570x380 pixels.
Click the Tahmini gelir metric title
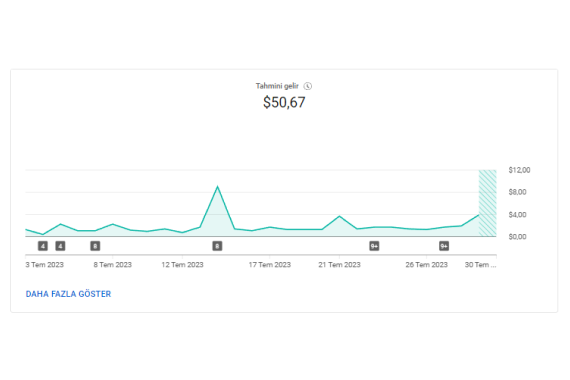(x=277, y=86)
